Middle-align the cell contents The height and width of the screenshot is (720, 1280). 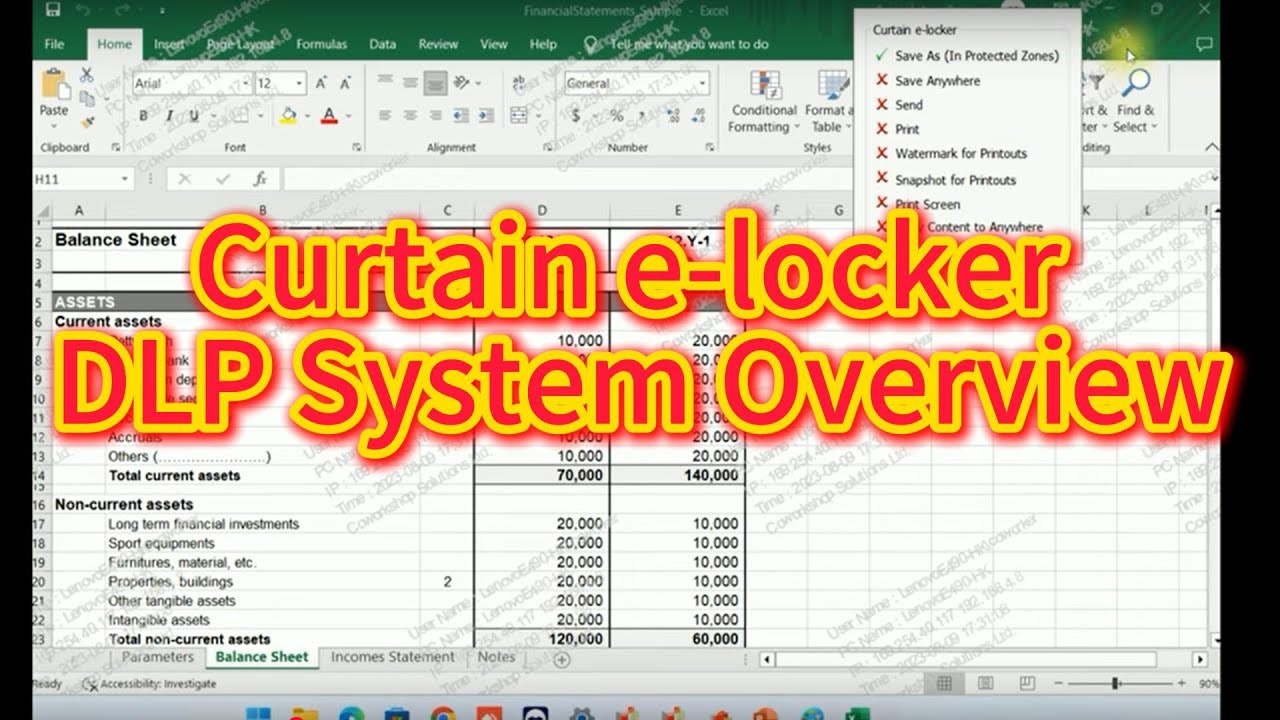point(410,83)
